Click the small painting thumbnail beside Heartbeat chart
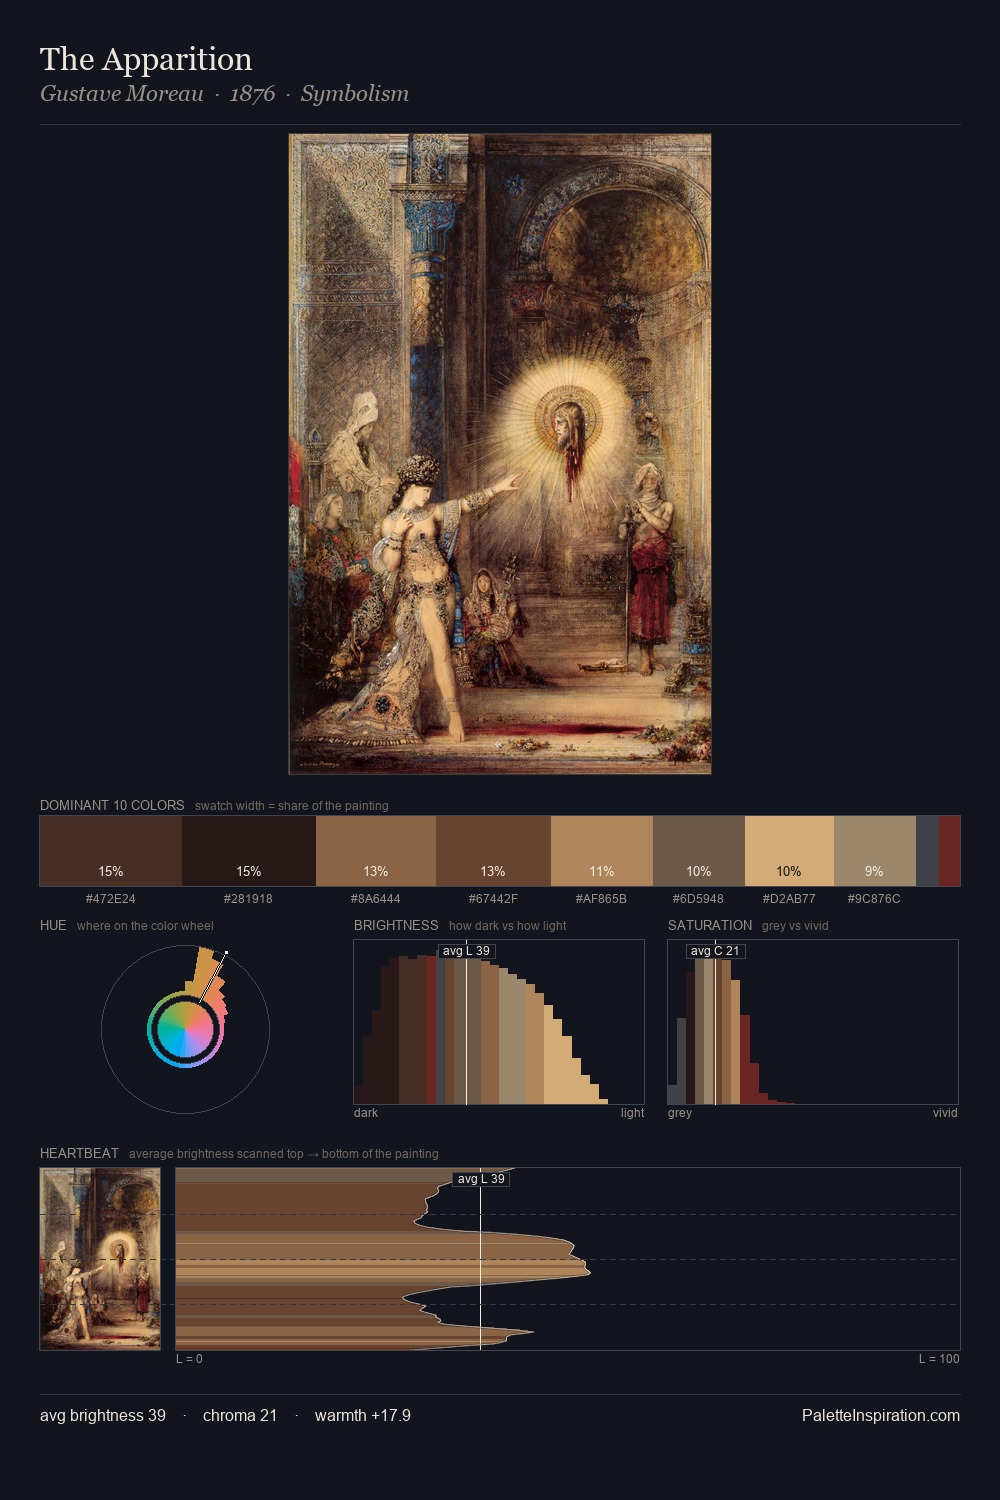This screenshot has height=1500, width=1000. click(100, 1259)
